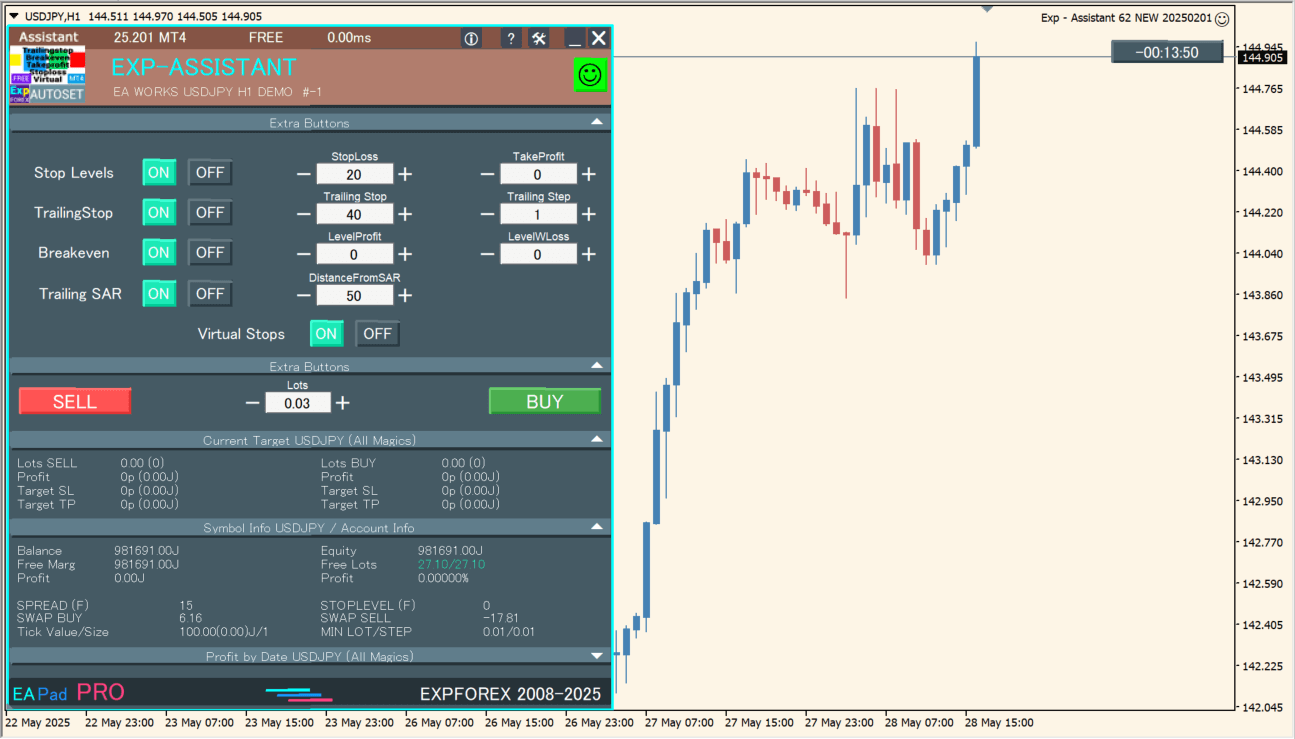
Task: Close the Exp-Assistant panel with X
Action: [x=598, y=38]
